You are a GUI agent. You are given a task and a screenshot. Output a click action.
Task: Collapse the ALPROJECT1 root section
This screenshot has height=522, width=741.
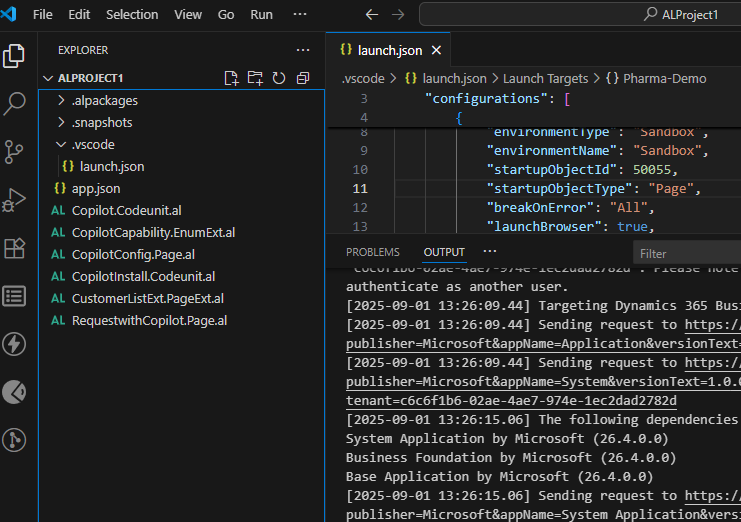(x=83, y=78)
